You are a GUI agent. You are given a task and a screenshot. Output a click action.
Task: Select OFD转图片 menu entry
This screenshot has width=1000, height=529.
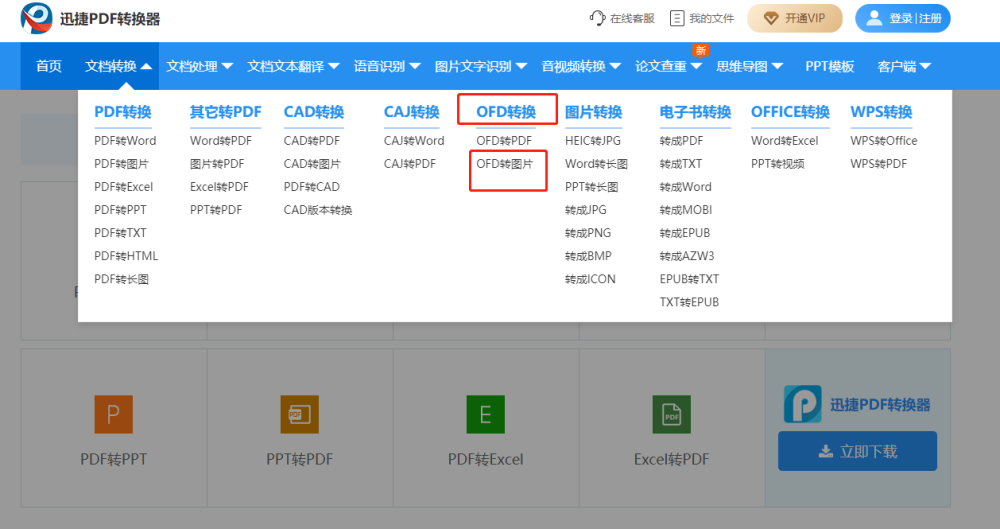click(504, 164)
